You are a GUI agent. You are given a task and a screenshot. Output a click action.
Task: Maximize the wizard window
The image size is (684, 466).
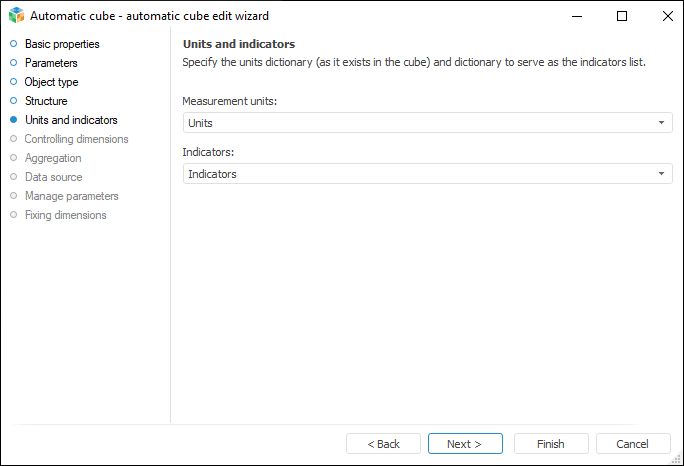click(622, 16)
